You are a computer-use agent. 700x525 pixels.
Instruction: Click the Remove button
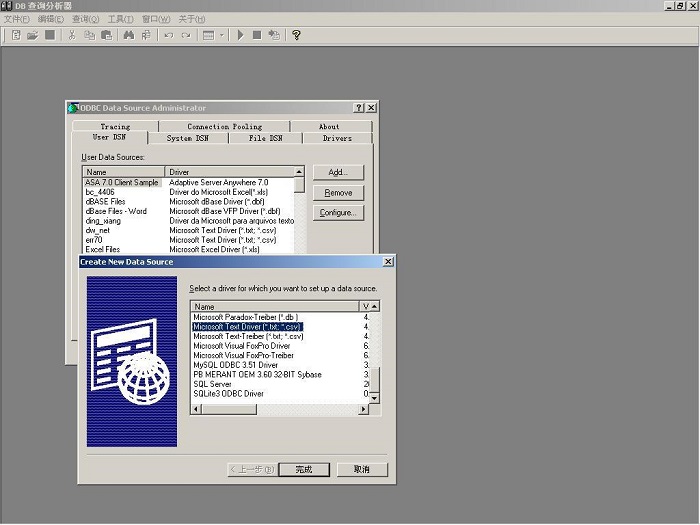(338, 193)
